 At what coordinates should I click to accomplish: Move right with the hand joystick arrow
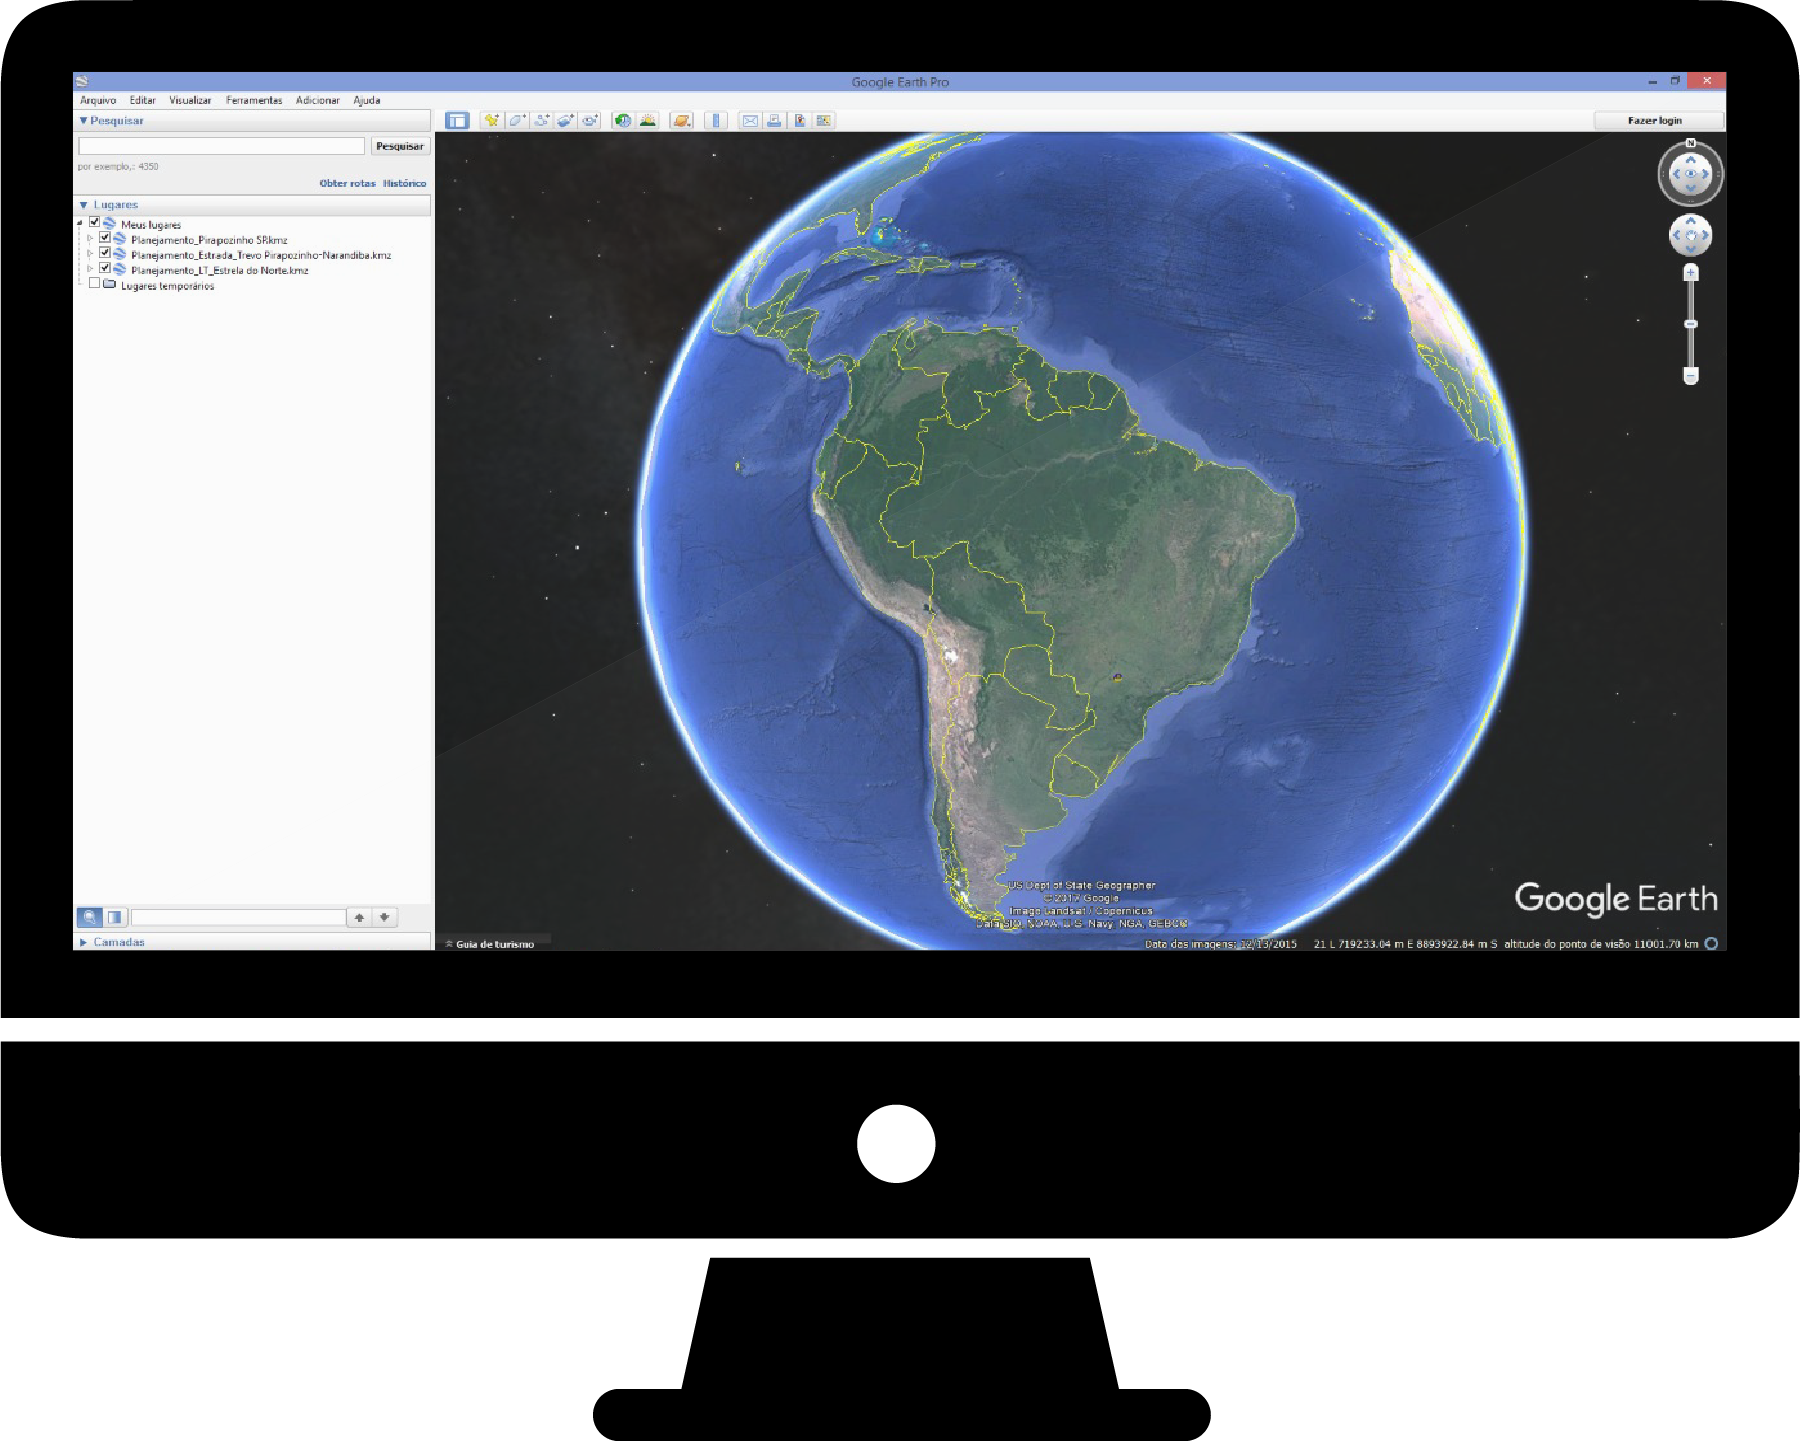pyautogui.click(x=1705, y=235)
